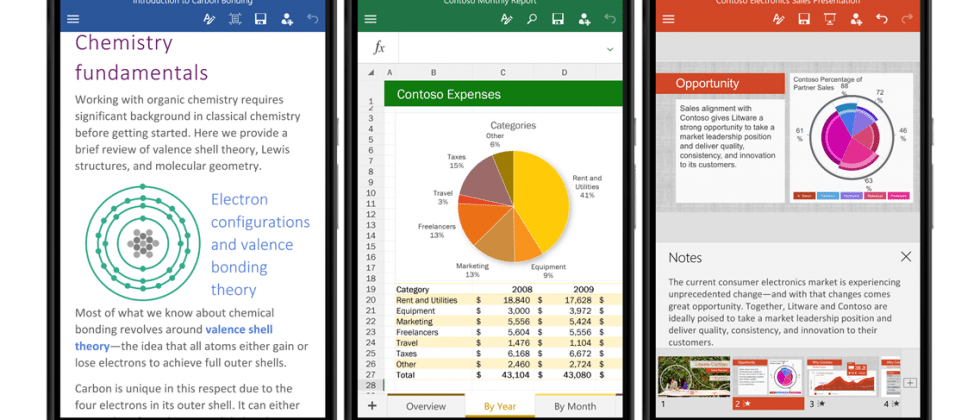Open the By Month sheet tab
This screenshot has height=420, width=980.
(575, 406)
